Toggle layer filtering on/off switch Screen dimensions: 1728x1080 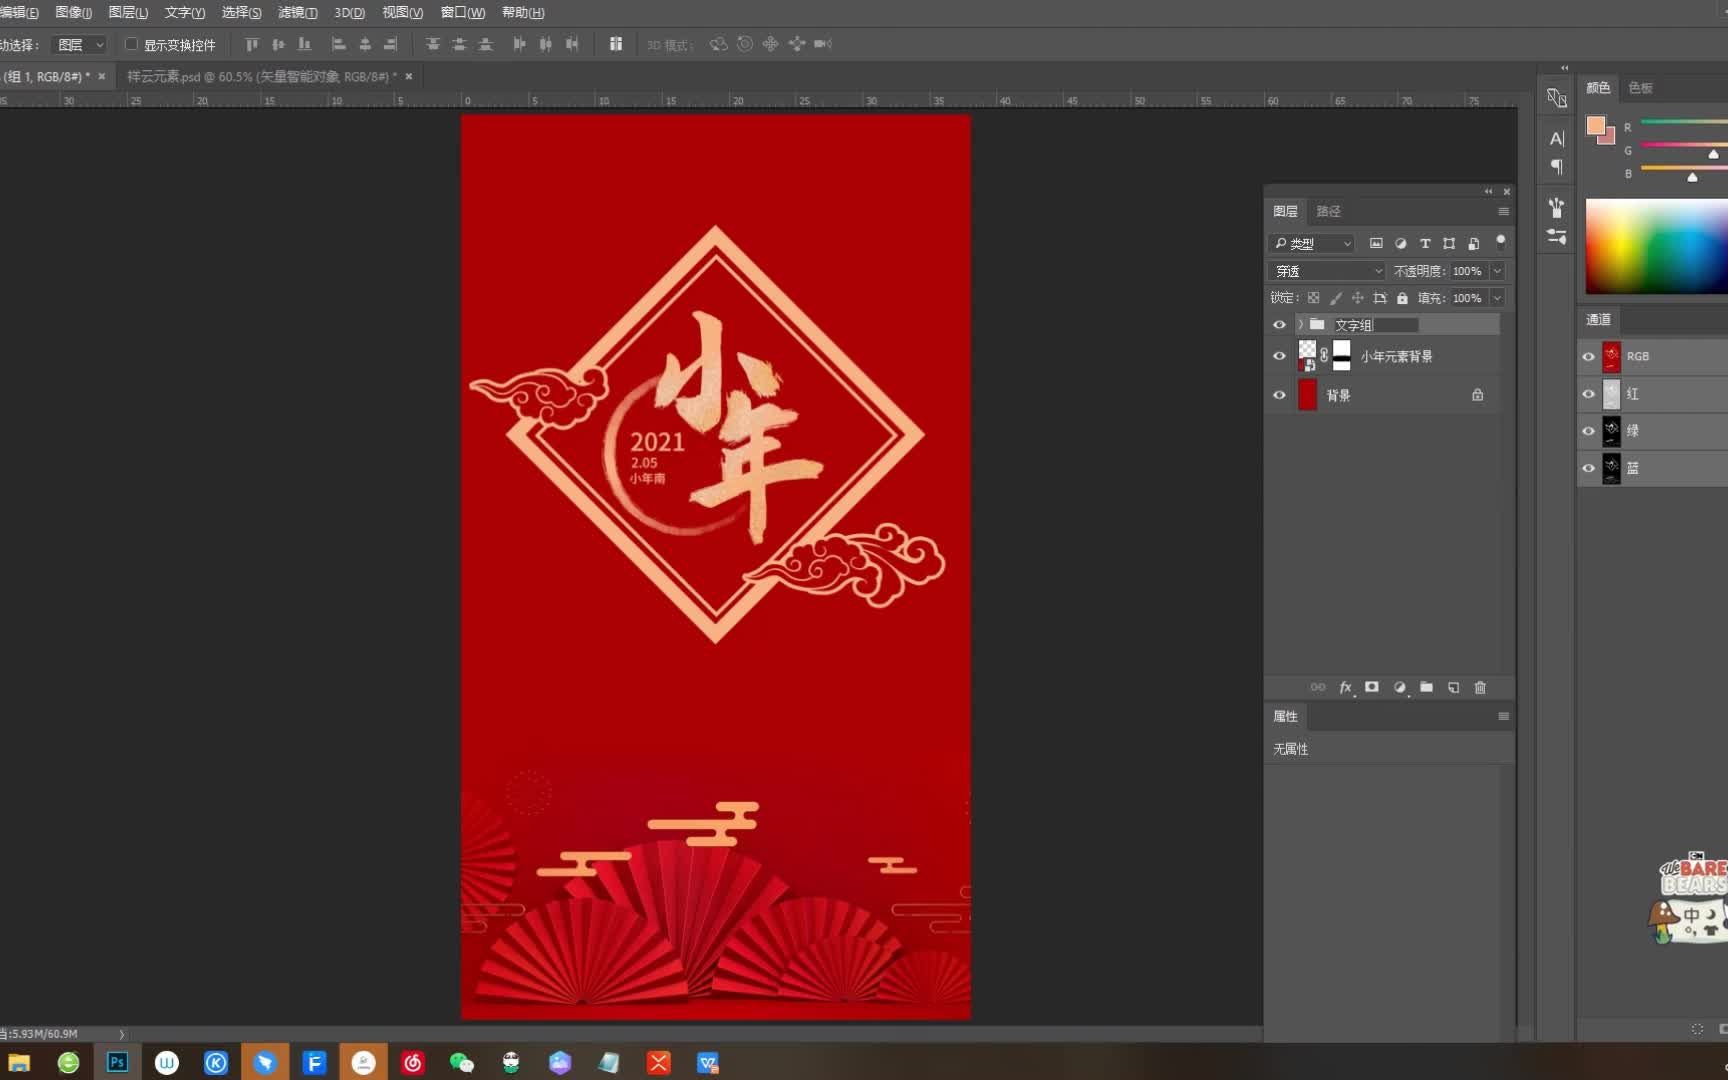pyautogui.click(x=1500, y=241)
